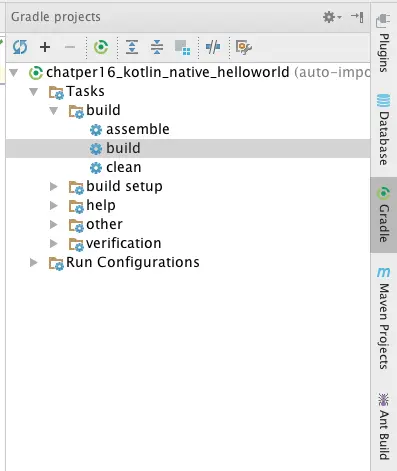Open the gear settings menu in header
This screenshot has height=471, width=397.
pos(332,17)
